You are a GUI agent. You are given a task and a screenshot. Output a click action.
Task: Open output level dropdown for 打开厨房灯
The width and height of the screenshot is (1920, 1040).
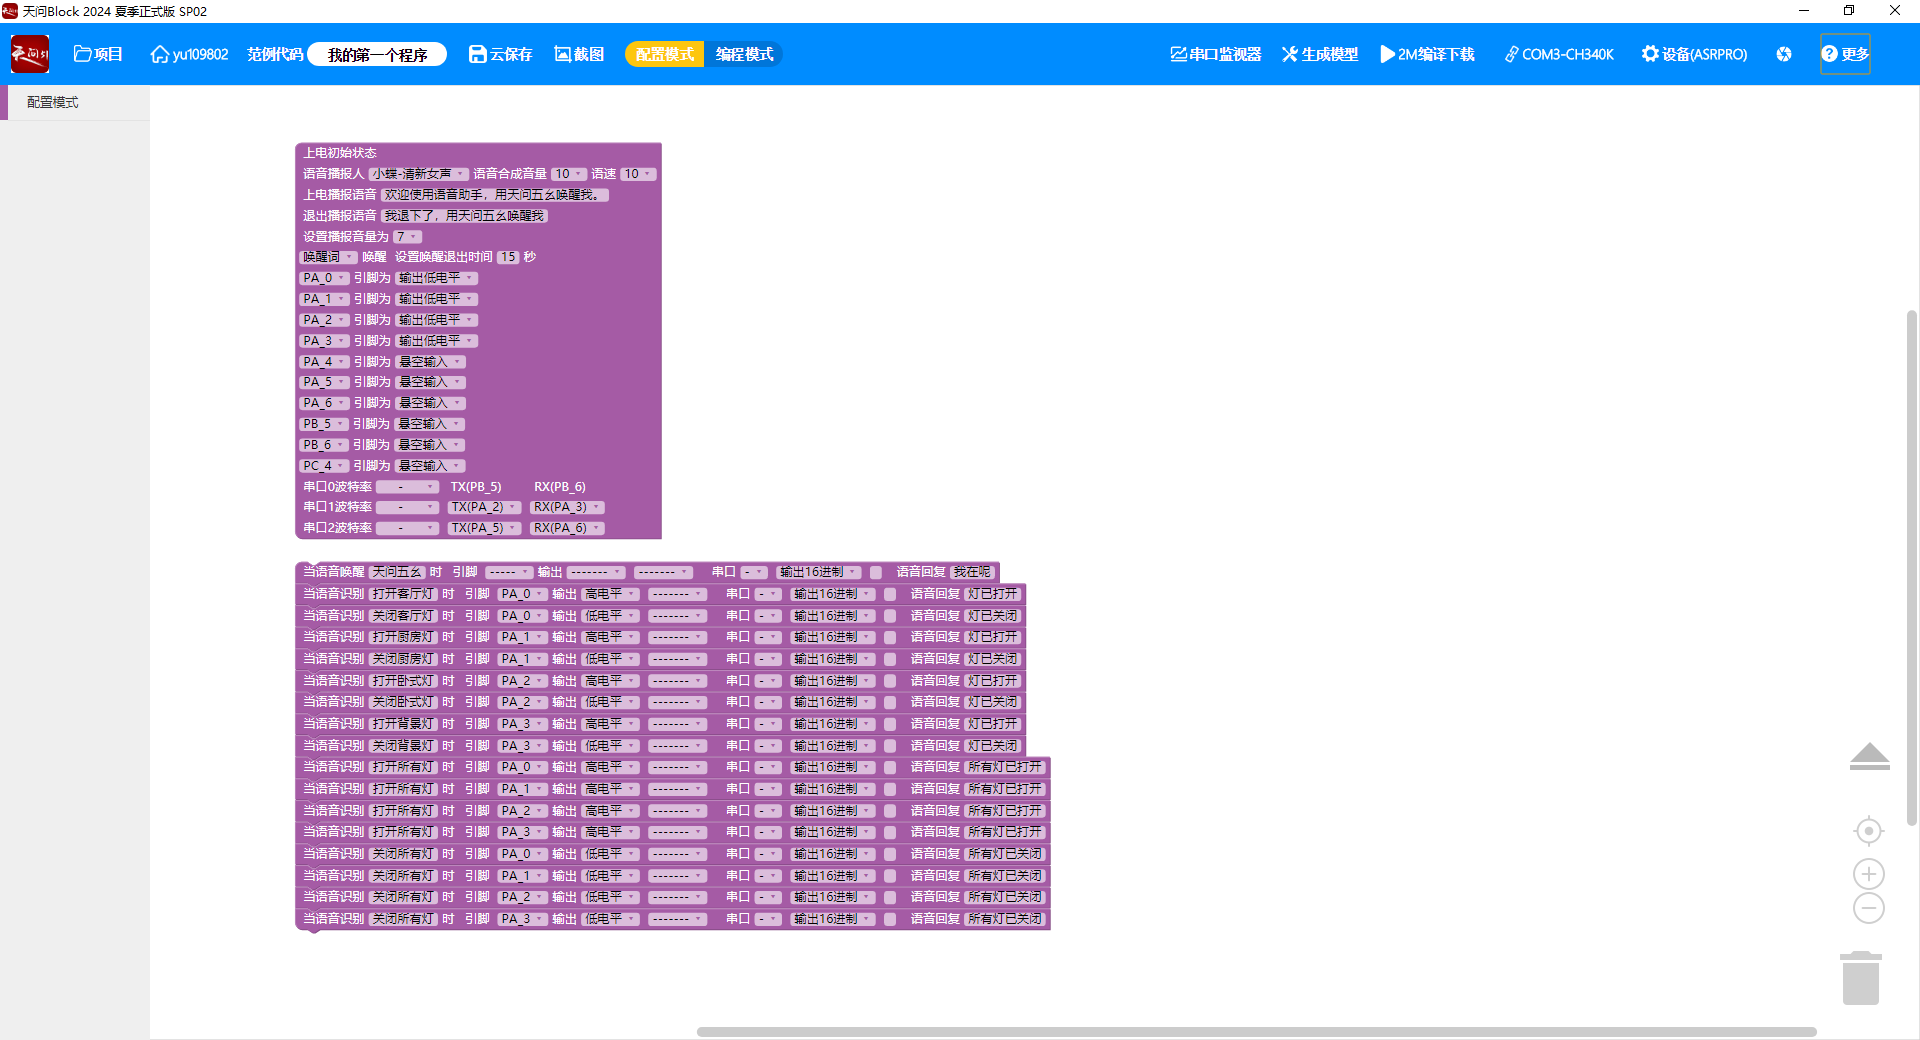[610, 637]
